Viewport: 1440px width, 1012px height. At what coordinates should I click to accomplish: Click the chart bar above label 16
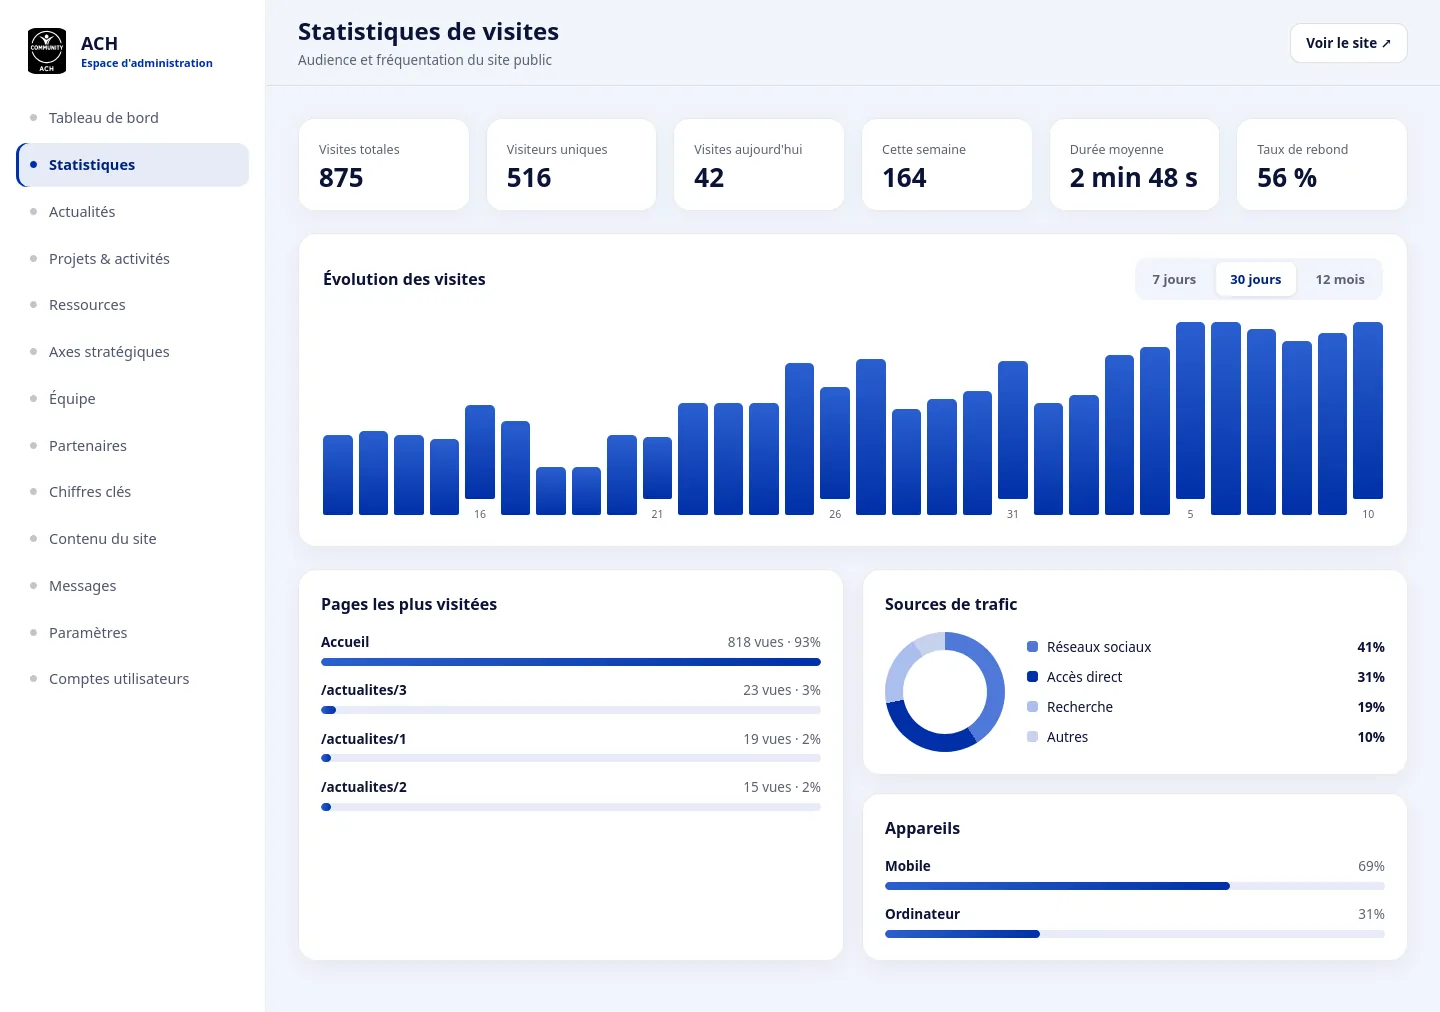coord(480,452)
